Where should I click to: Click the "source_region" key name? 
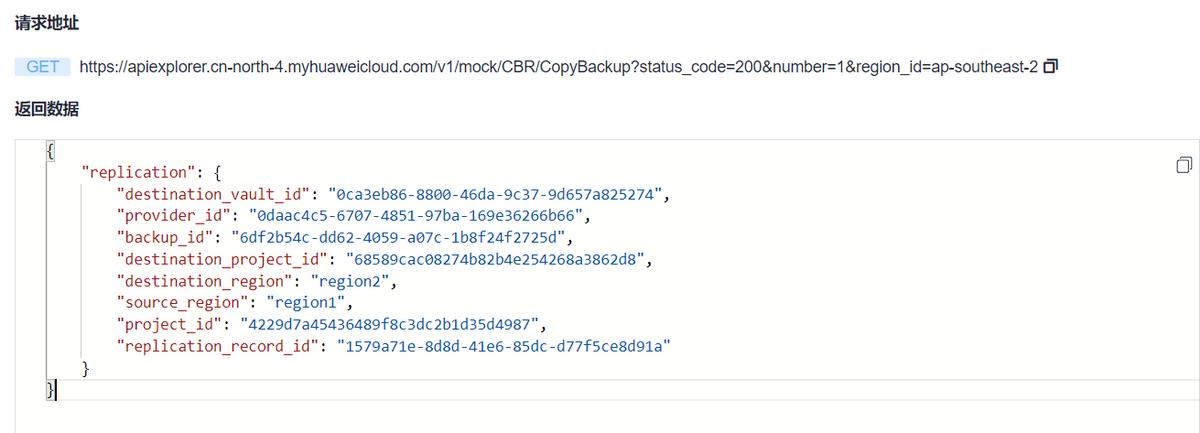182,302
